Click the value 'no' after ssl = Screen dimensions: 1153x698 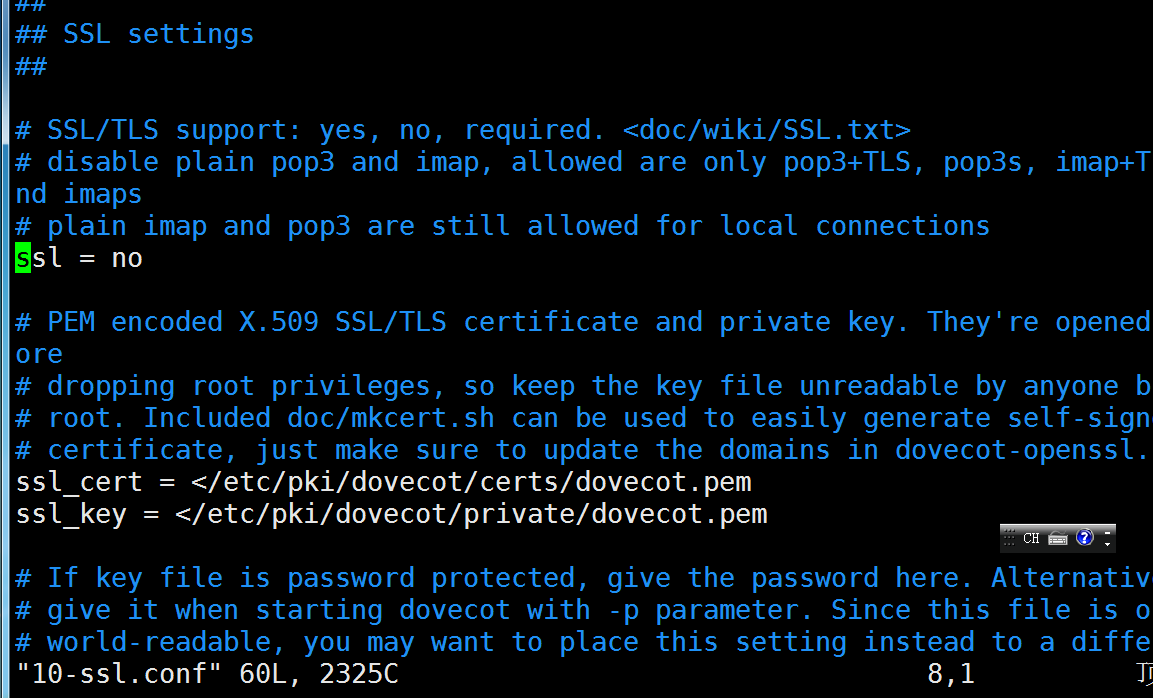(x=127, y=258)
